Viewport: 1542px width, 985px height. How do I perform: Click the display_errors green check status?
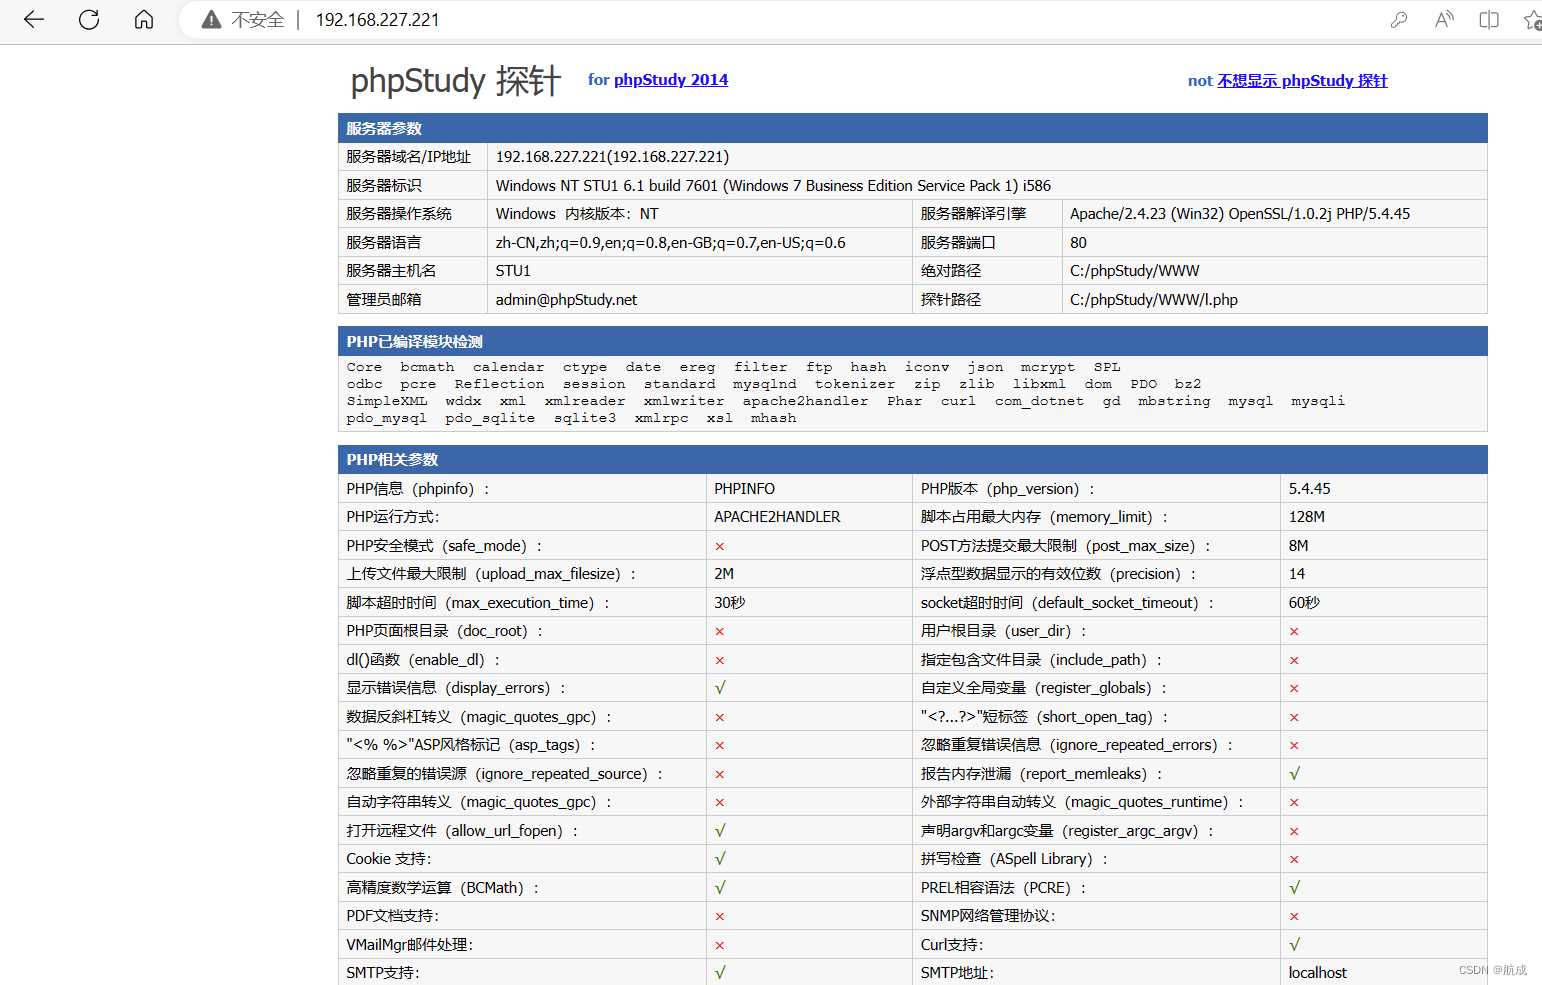click(x=720, y=688)
